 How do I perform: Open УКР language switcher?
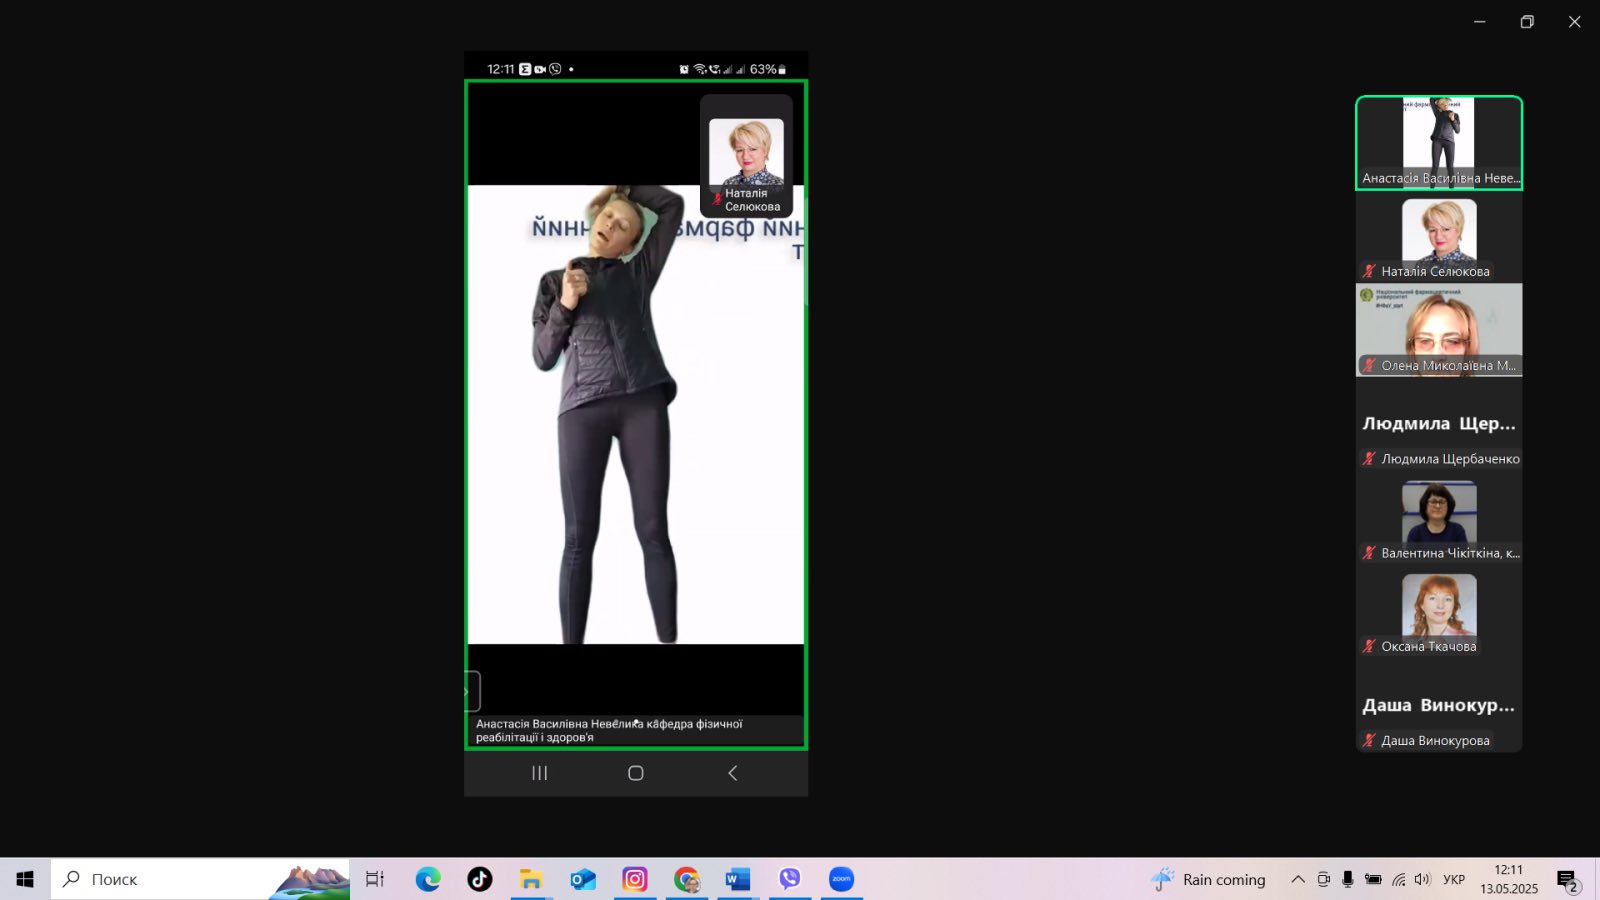[1454, 879]
